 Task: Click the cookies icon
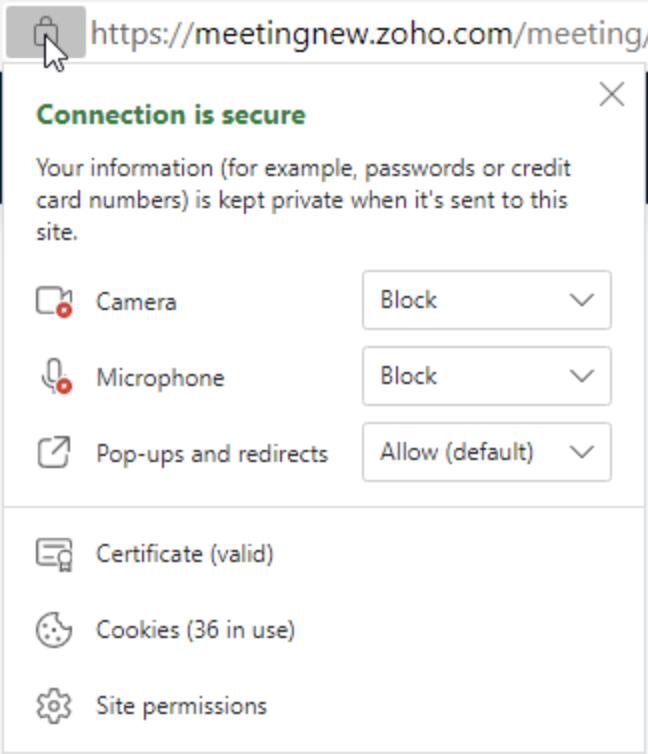[54, 630]
